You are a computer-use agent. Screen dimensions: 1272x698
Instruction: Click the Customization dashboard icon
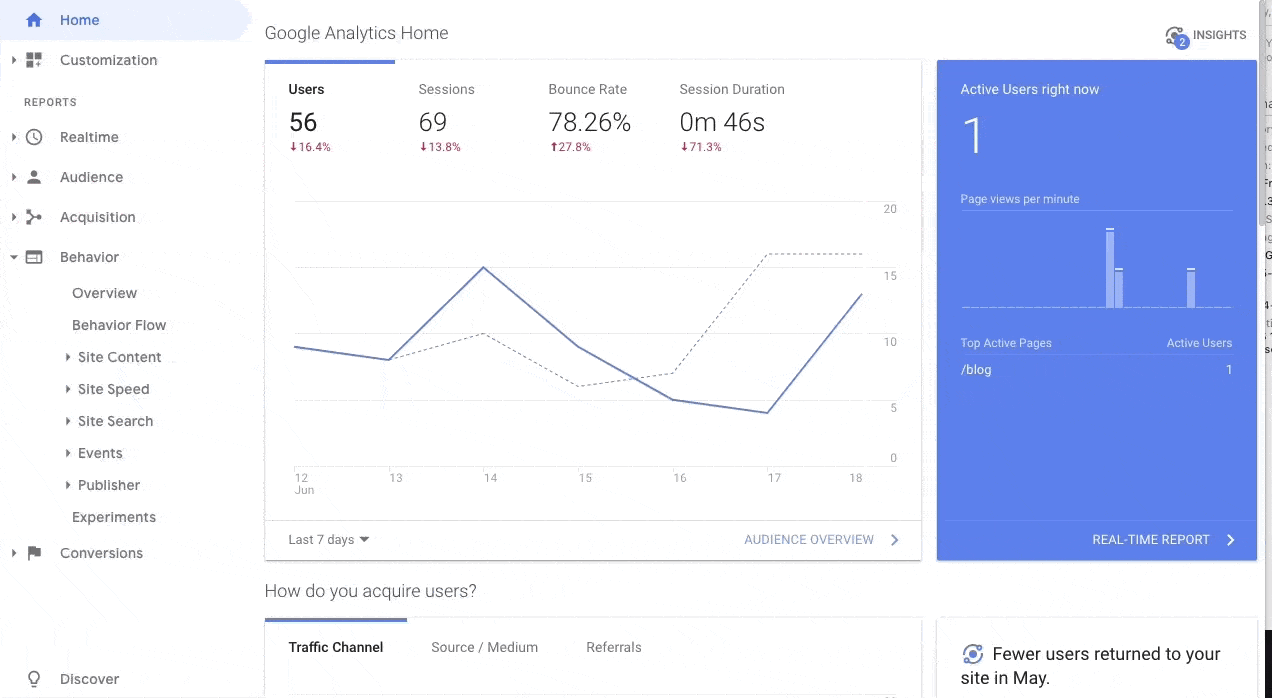pos(34,60)
